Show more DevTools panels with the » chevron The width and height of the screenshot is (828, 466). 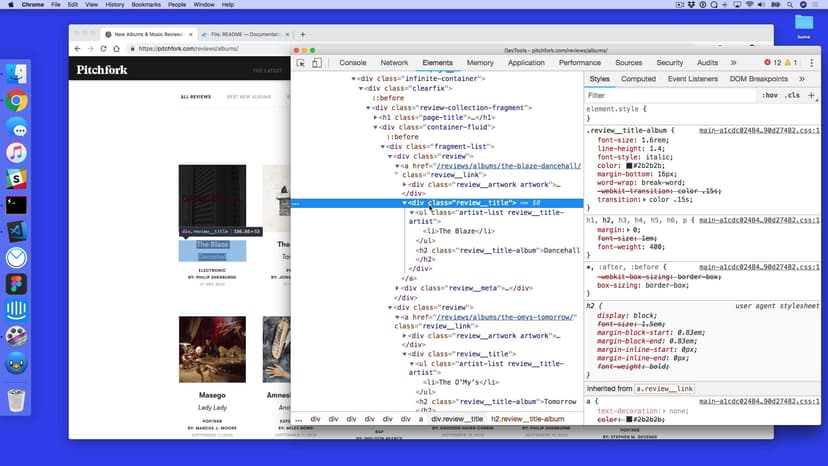733,63
